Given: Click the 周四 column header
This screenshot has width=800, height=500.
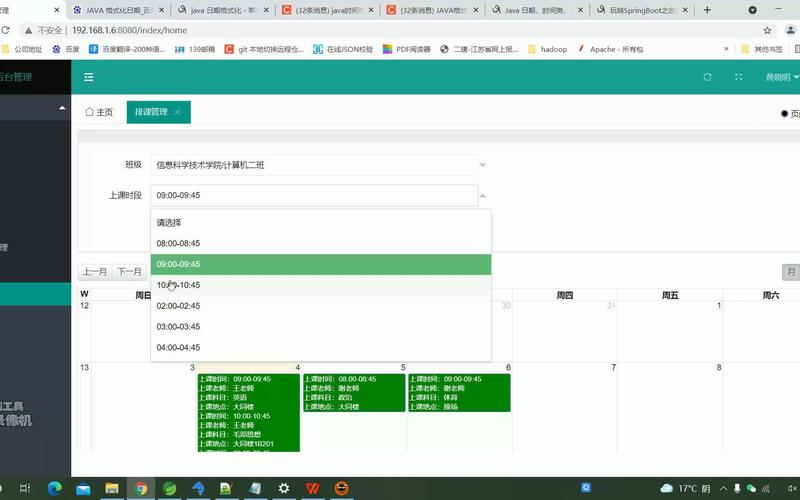Looking at the screenshot, I should (565, 295).
